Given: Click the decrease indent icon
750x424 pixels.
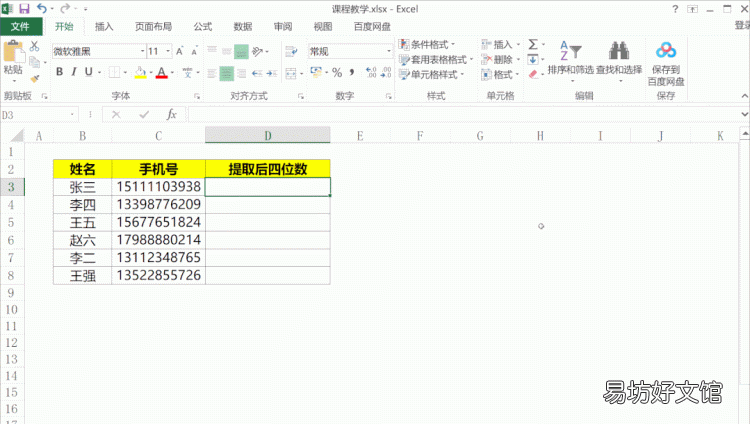Looking at the screenshot, I should [x=257, y=73].
